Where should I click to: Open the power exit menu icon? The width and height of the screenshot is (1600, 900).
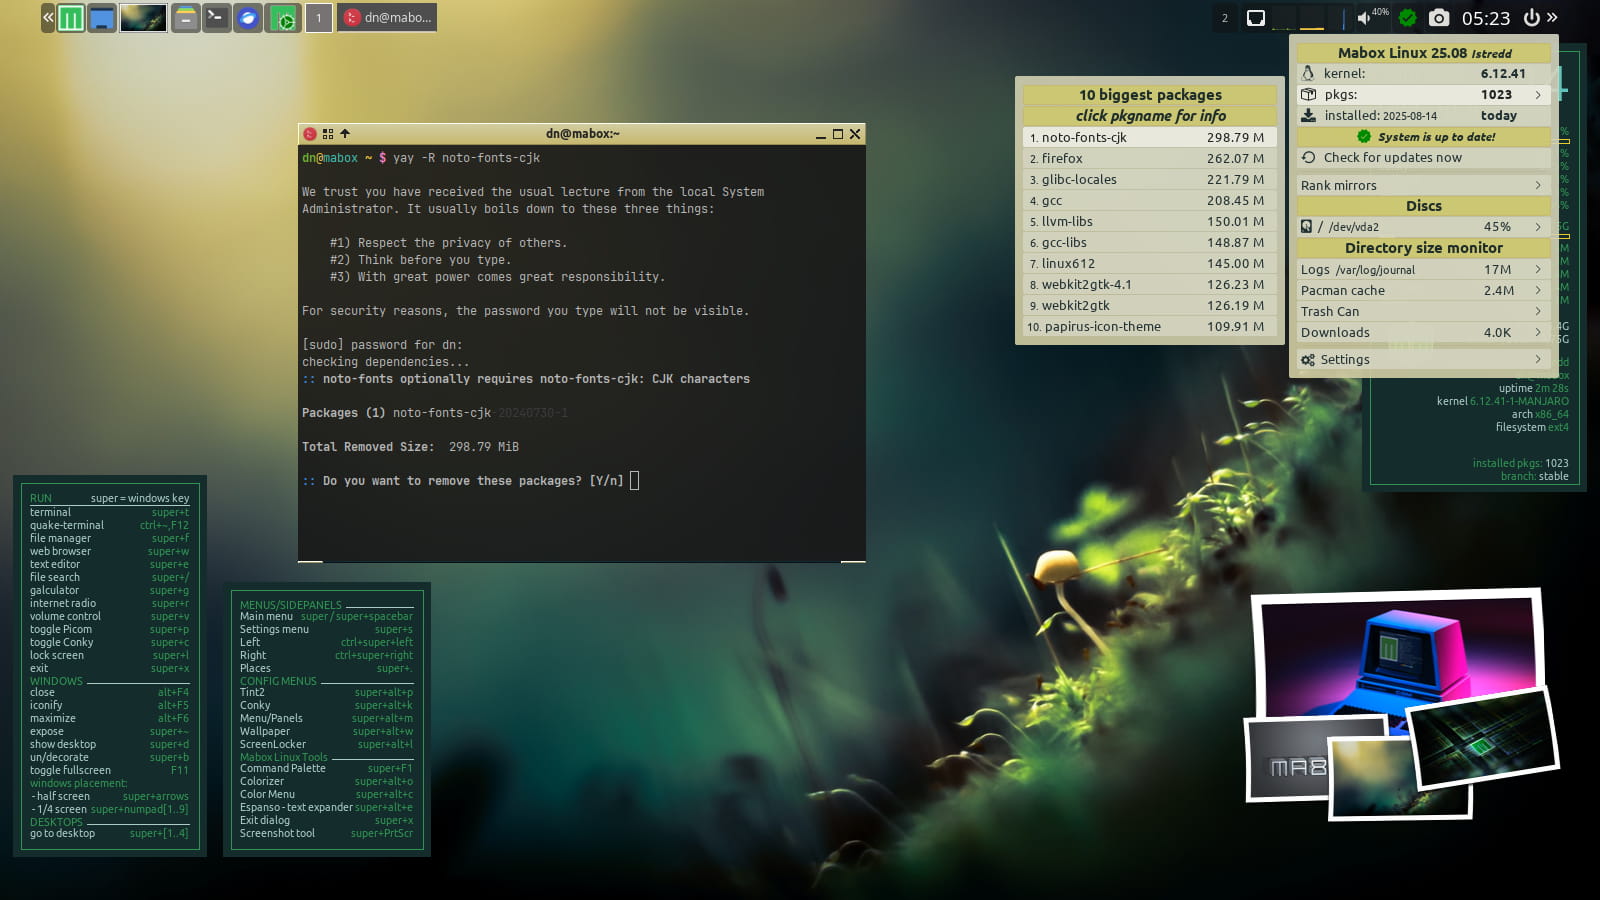click(1531, 18)
